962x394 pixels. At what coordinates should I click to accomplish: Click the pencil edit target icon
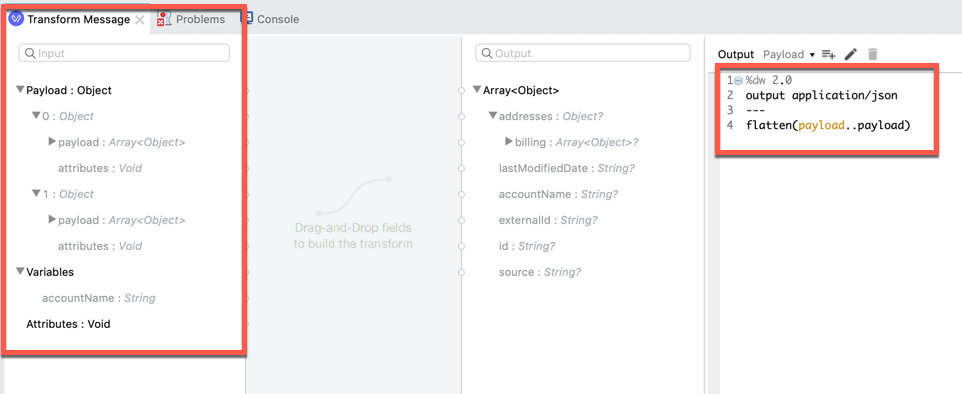(850, 54)
